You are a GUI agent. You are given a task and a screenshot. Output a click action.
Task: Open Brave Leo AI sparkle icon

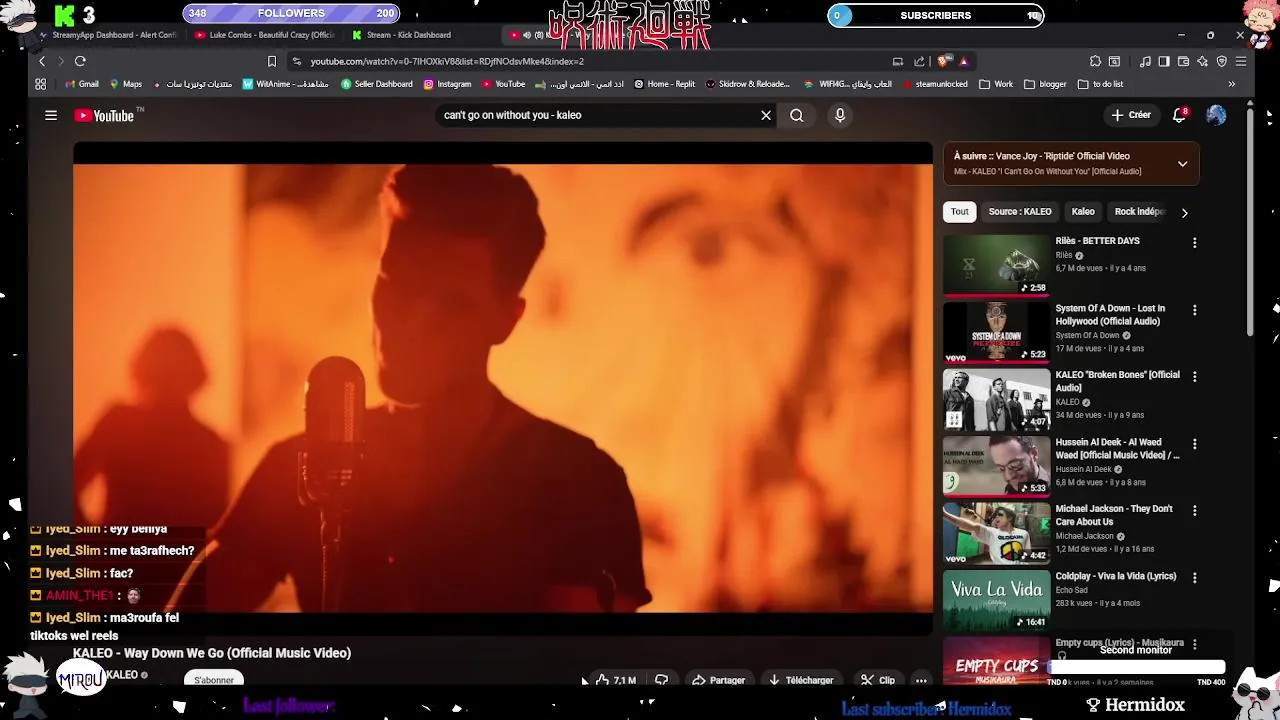click(x=1202, y=61)
